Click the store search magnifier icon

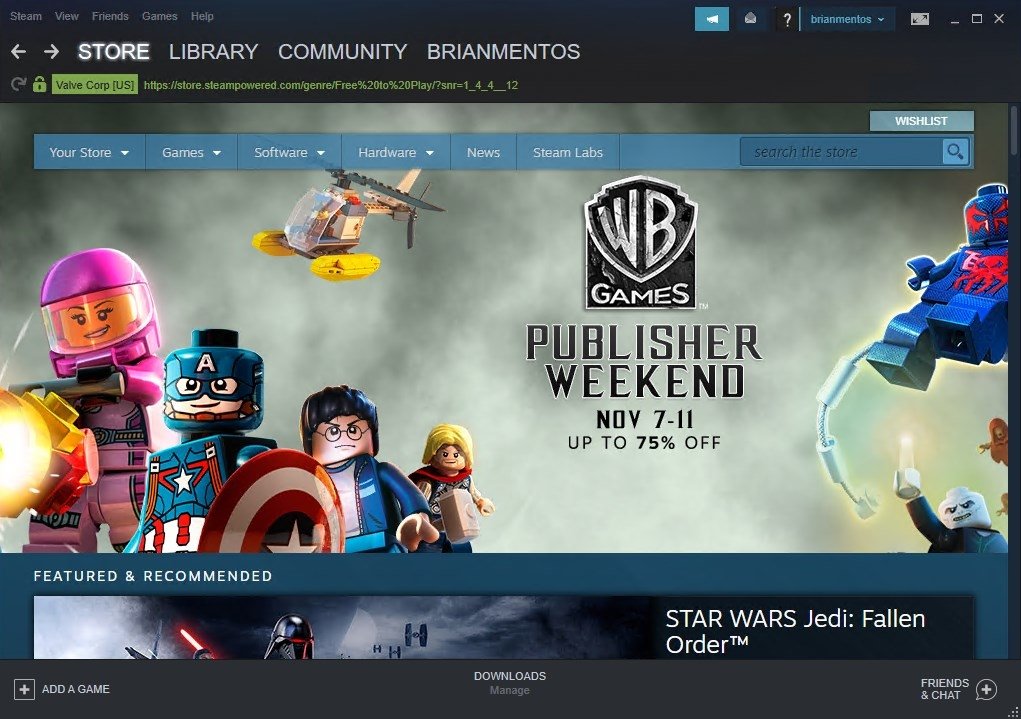tap(955, 152)
